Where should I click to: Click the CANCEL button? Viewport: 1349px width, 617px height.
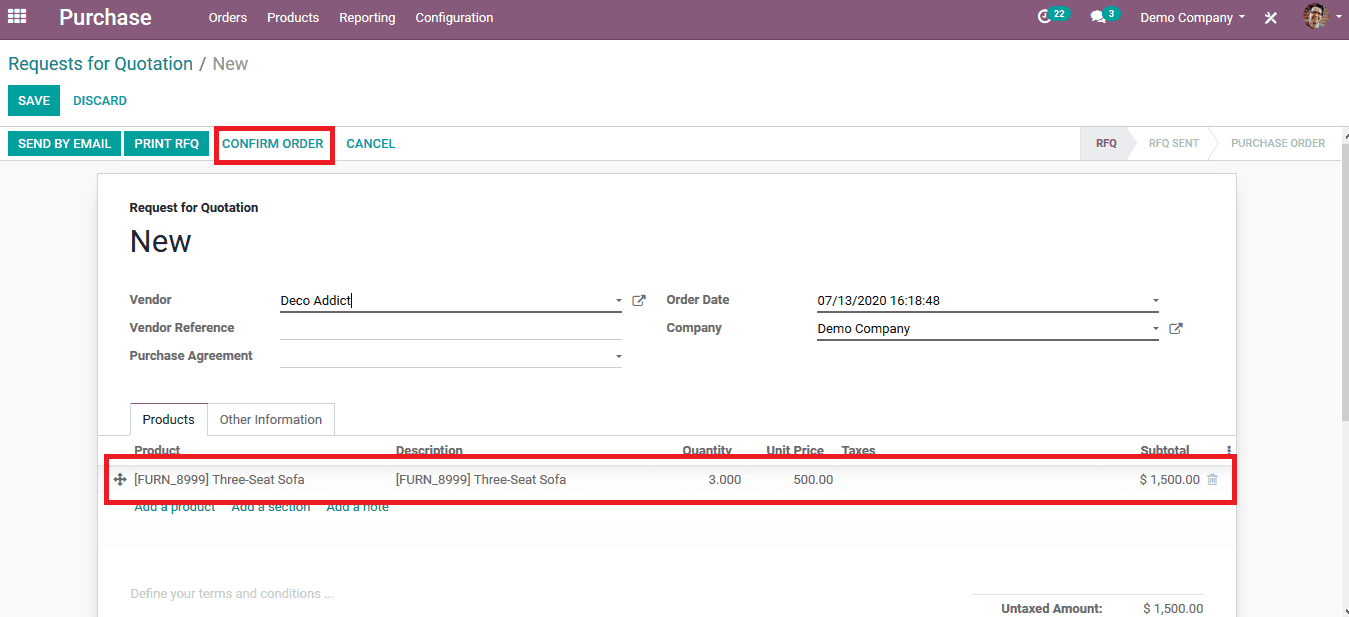(371, 144)
